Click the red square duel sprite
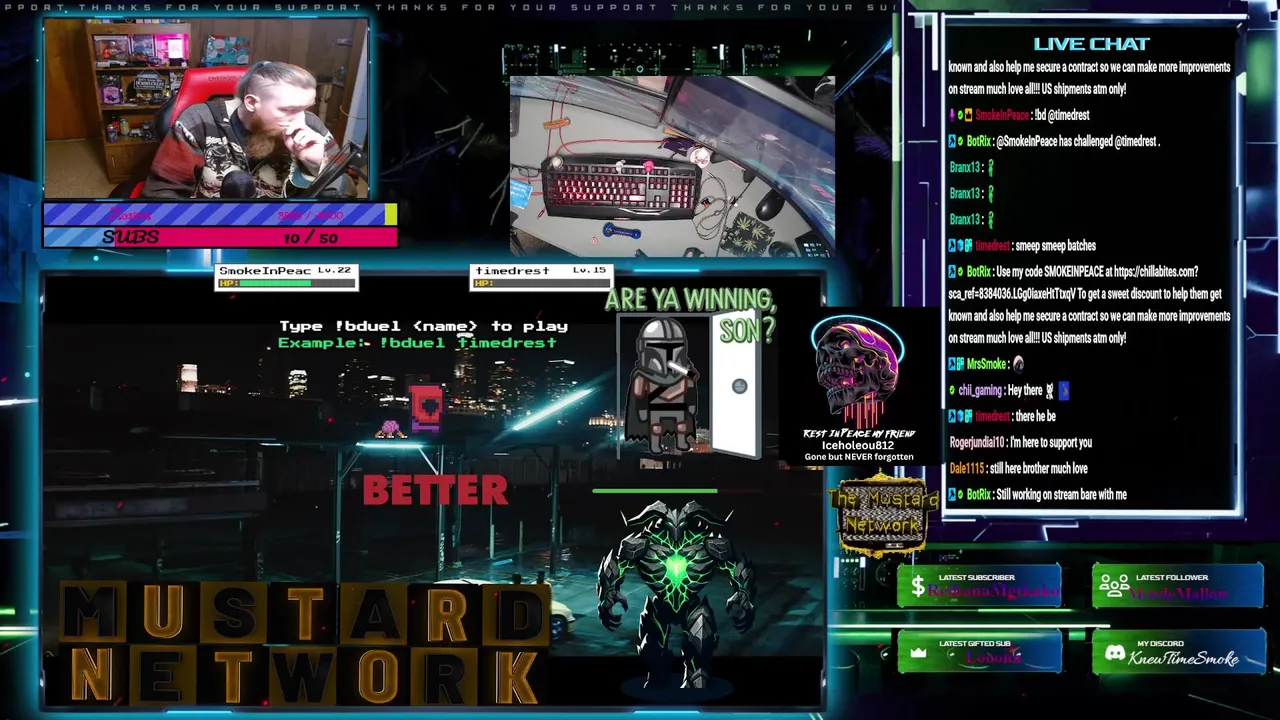The width and height of the screenshot is (1280, 720). pos(426,408)
